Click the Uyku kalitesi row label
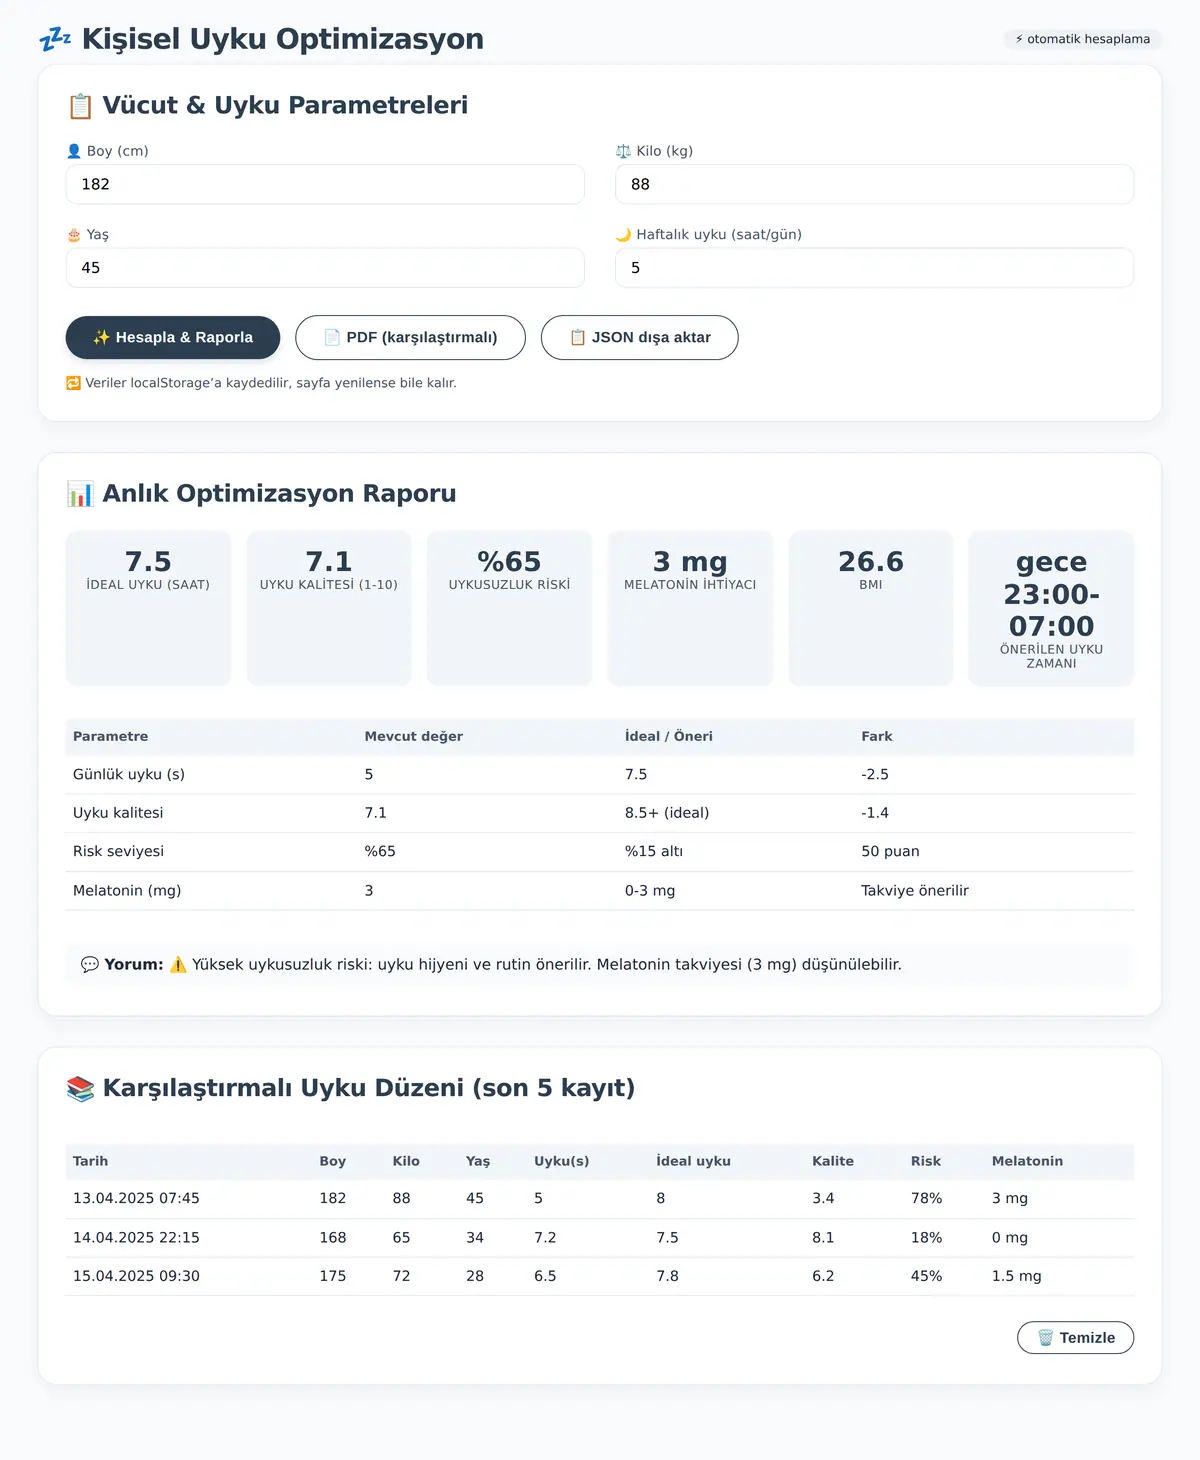 tap(118, 813)
